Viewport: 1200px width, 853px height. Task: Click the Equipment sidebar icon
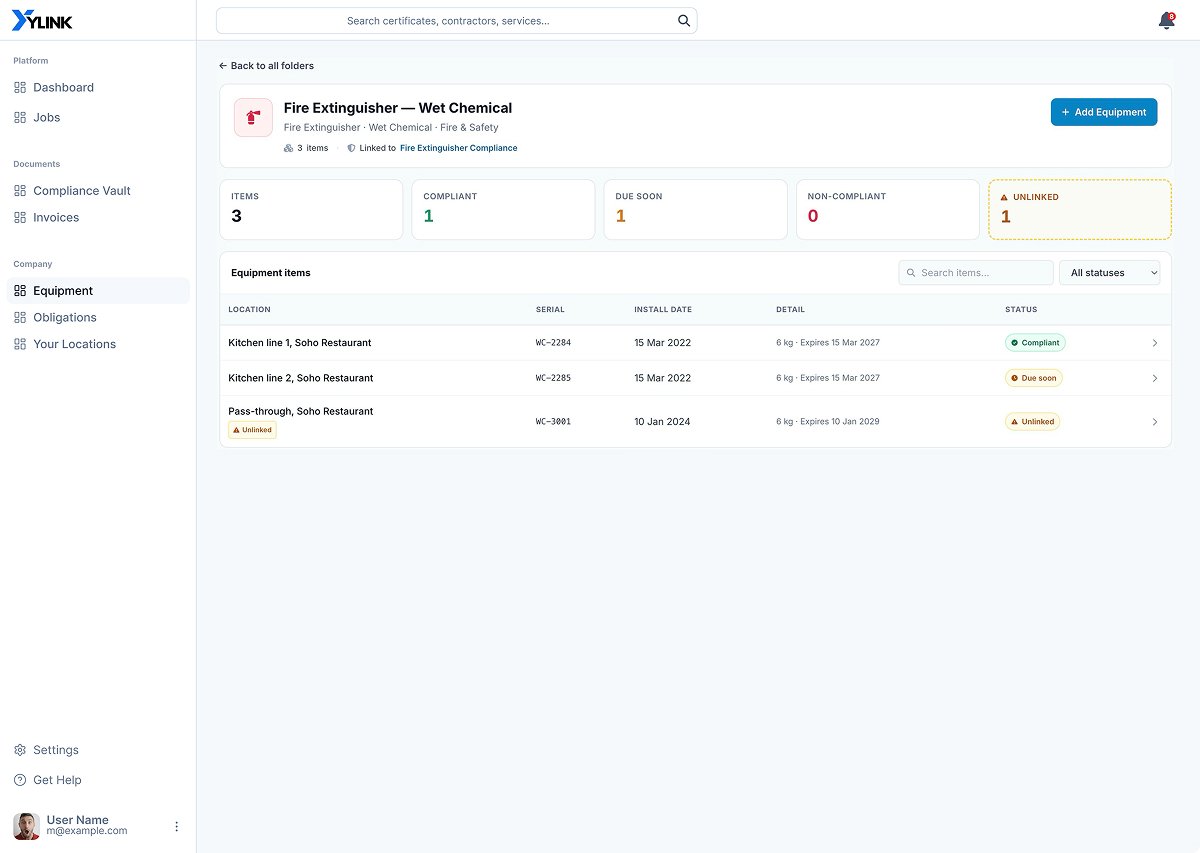20,291
